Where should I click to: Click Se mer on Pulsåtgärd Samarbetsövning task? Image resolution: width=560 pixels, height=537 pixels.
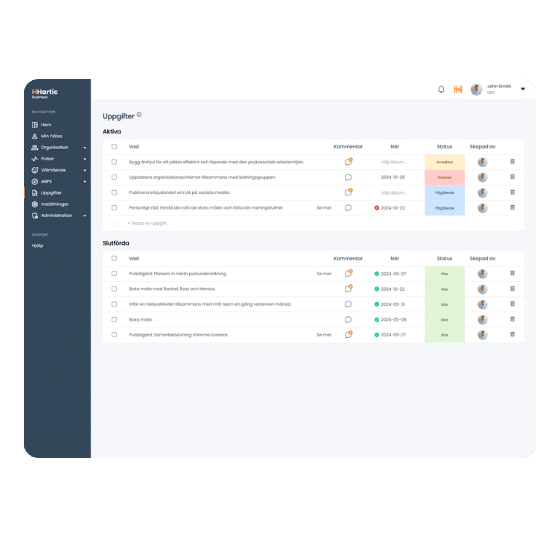pos(324,335)
